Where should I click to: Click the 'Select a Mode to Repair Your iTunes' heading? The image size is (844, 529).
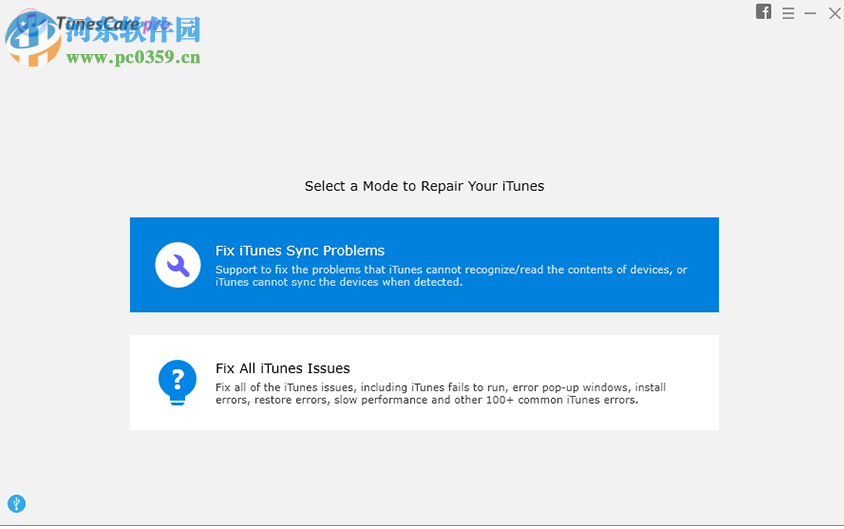coord(424,186)
